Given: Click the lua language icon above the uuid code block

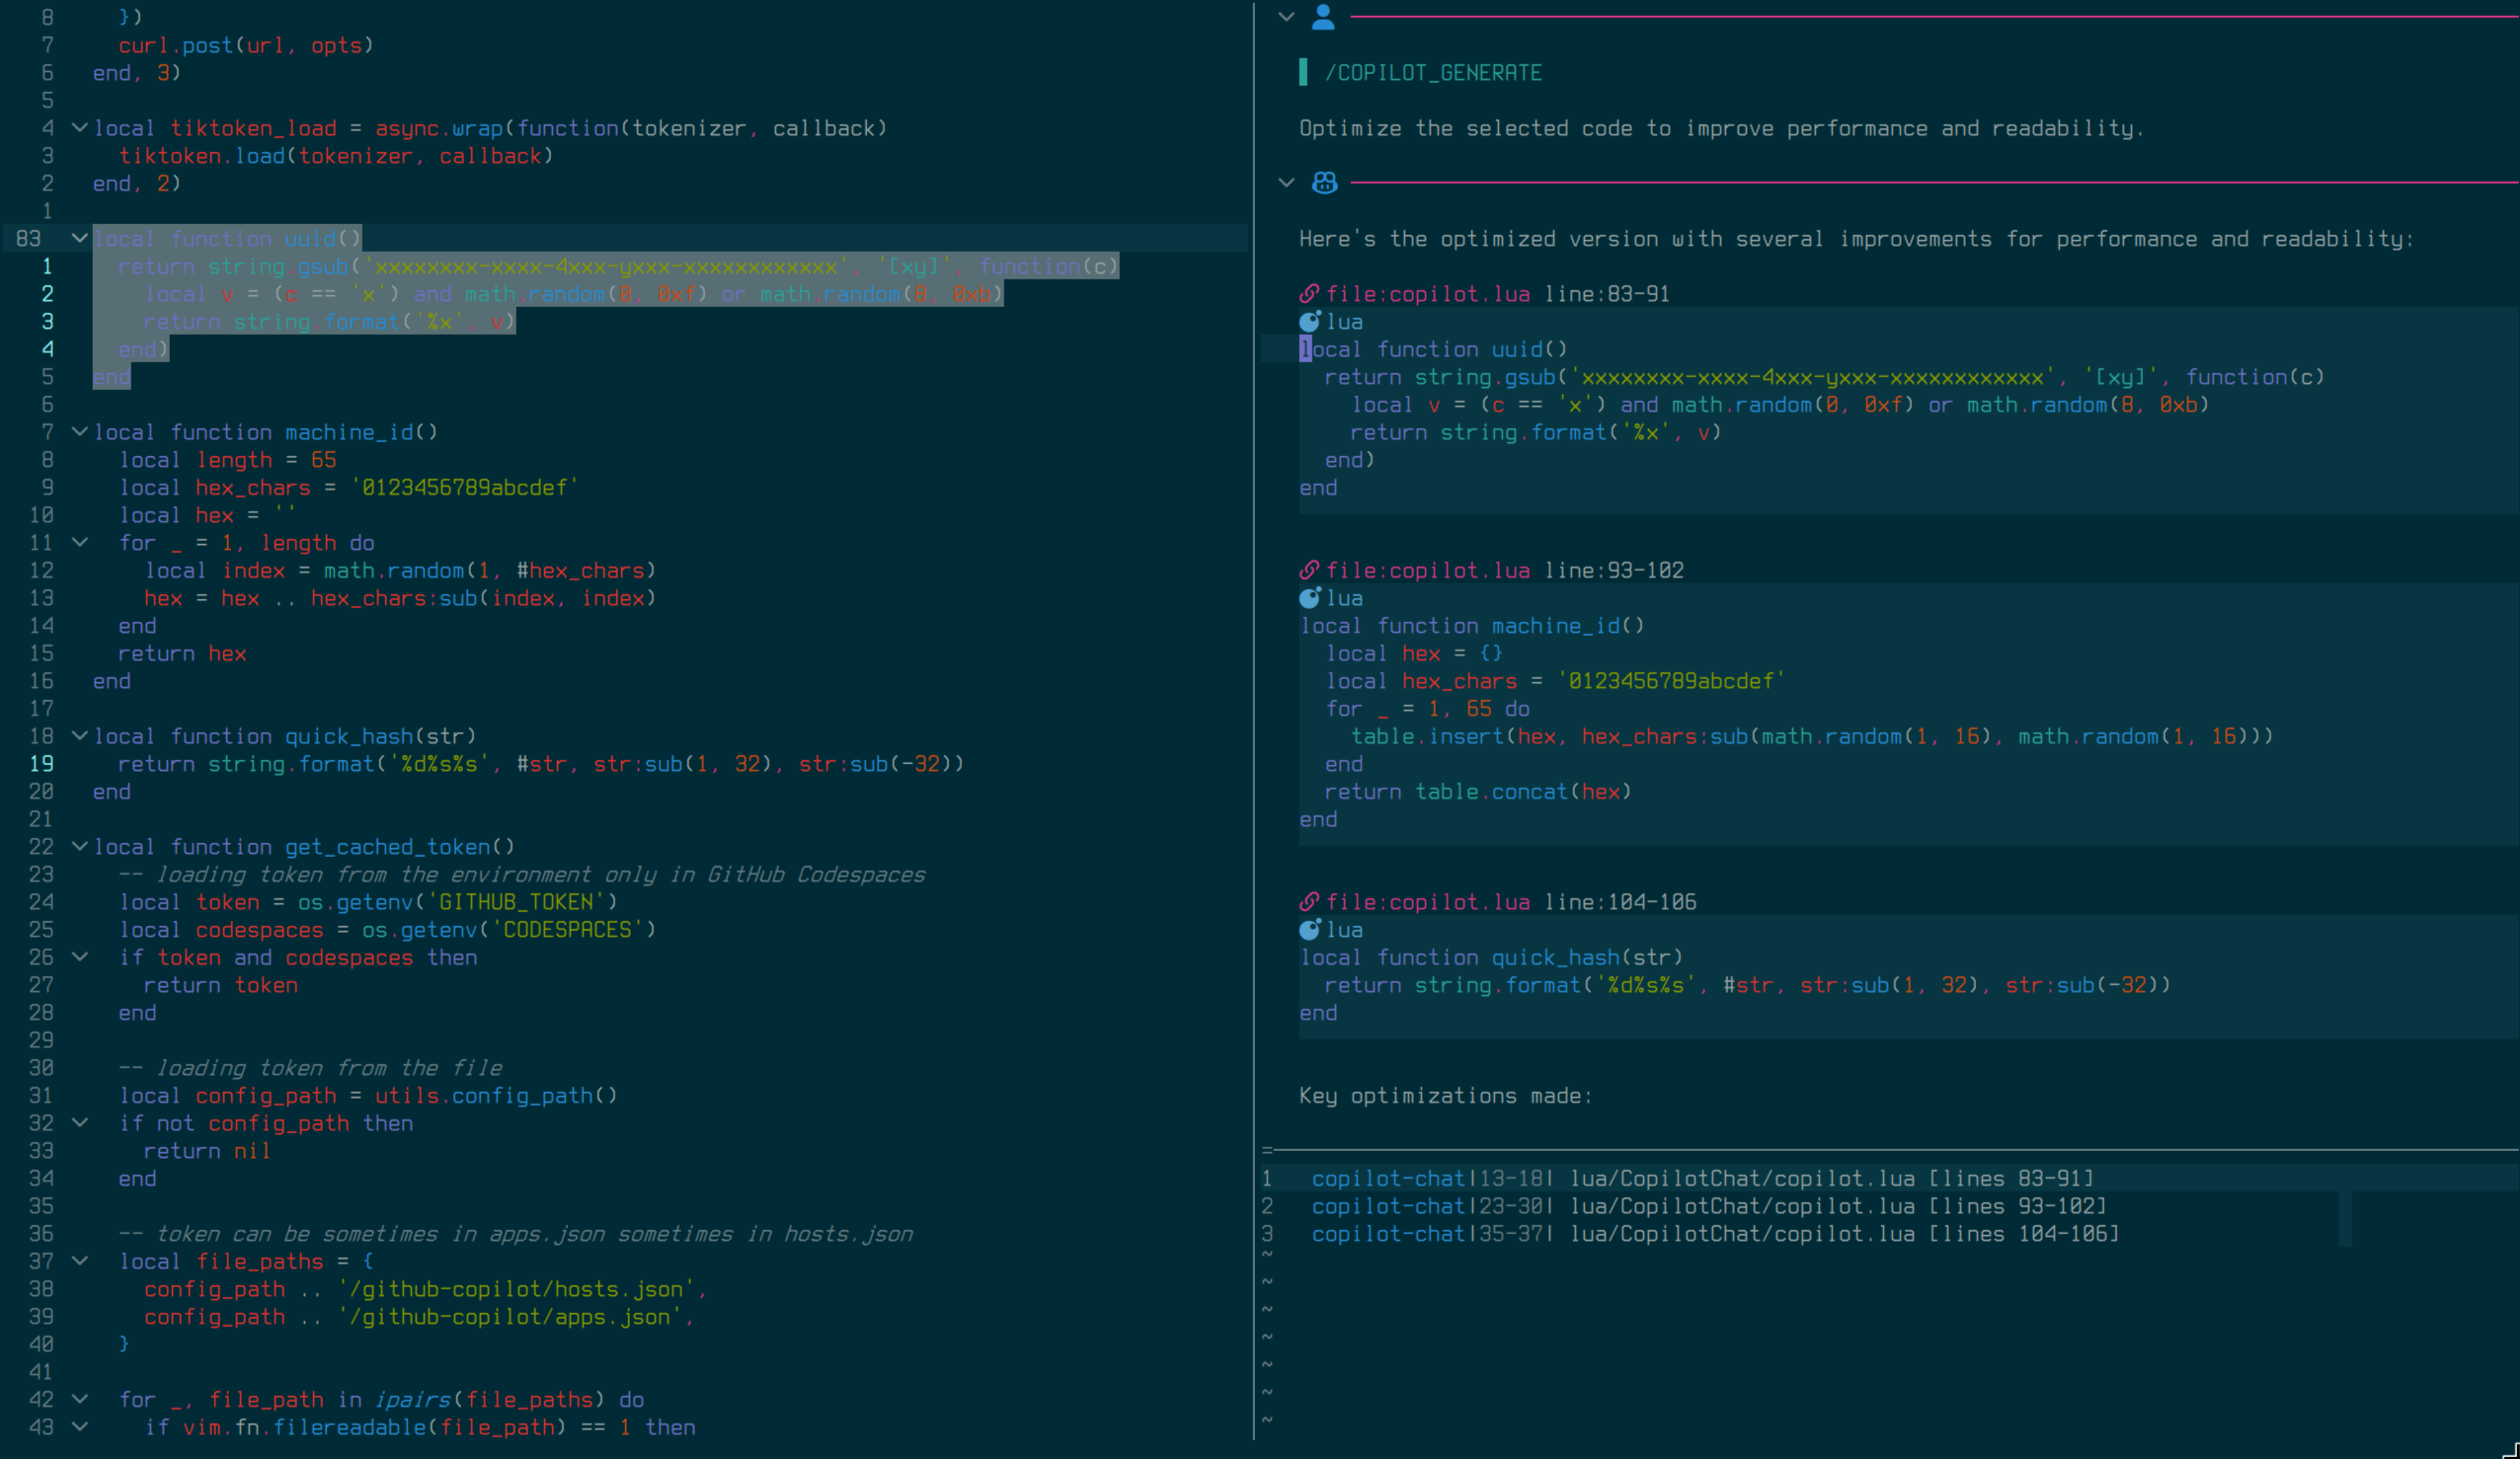Looking at the screenshot, I should pyautogui.click(x=1309, y=321).
